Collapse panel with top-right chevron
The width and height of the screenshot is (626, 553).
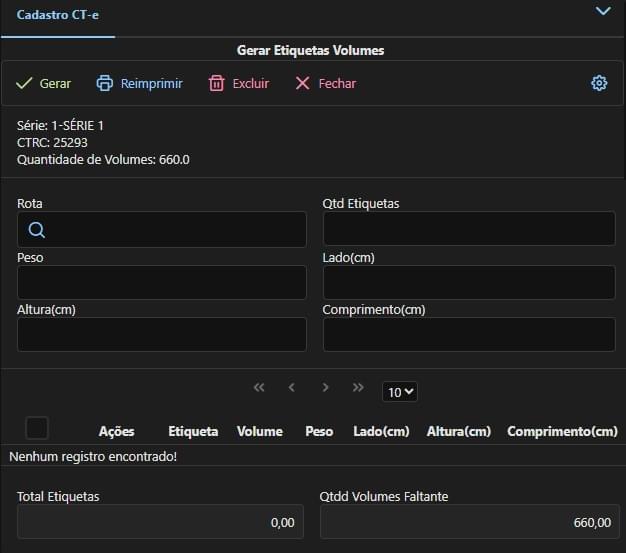[x=602, y=11]
